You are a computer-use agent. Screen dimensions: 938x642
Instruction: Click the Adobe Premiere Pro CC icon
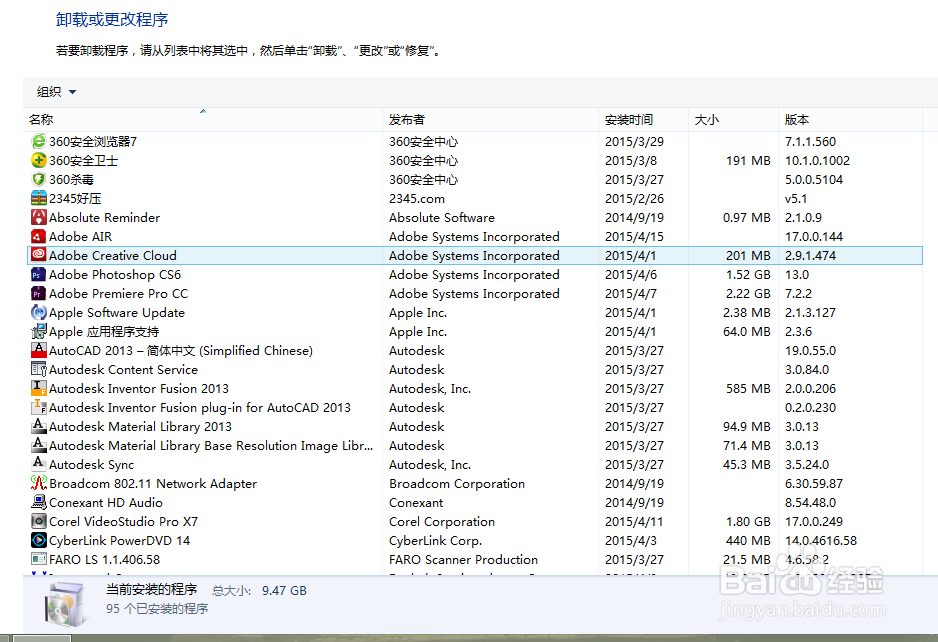(38, 293)
